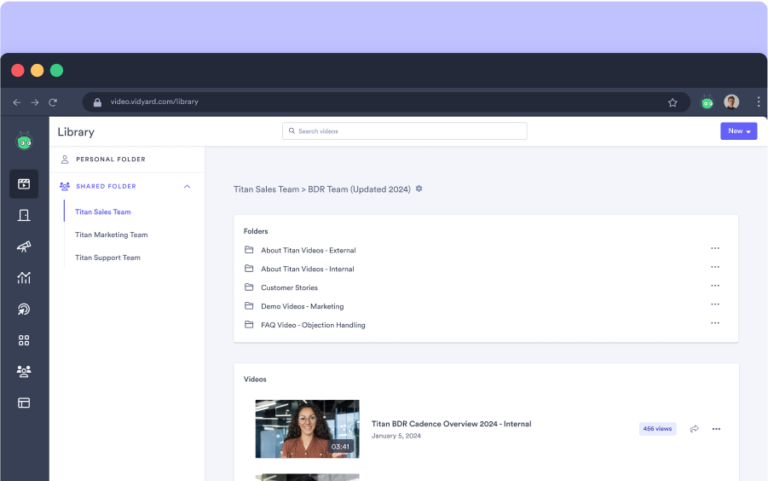This screenshot has height=481, width=768.
Task: Open BDR Team folder settings gear
Action: (x=419, y=188)
